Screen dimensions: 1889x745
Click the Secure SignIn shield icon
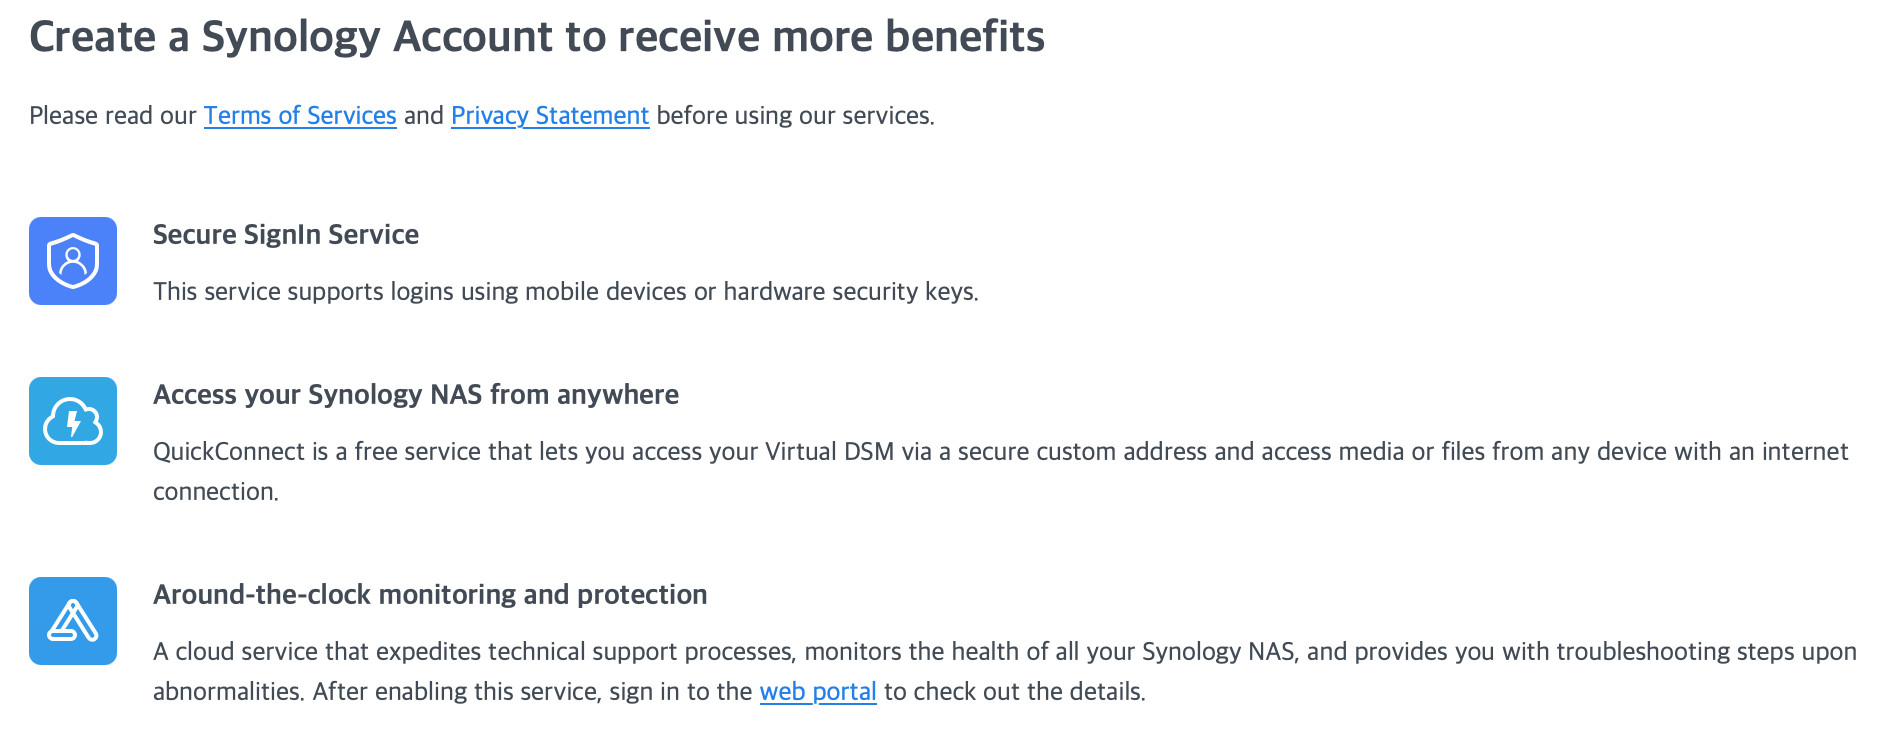click(73, 261)
